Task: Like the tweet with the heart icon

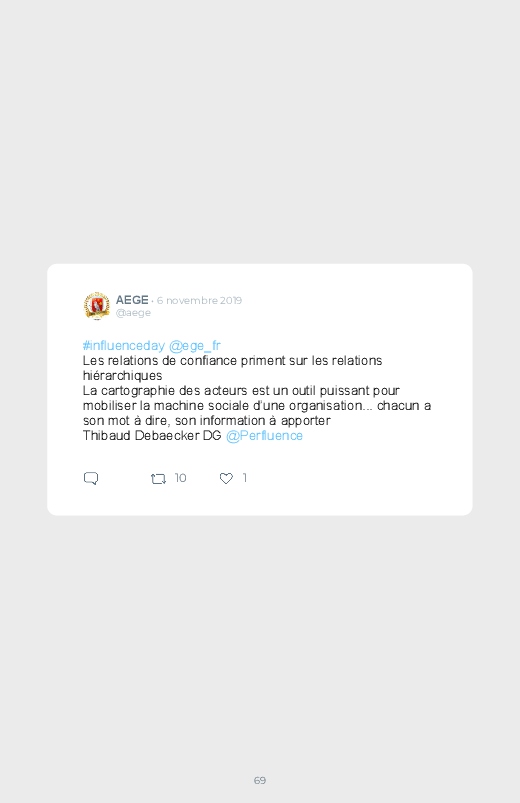Action: pos(226,478)
